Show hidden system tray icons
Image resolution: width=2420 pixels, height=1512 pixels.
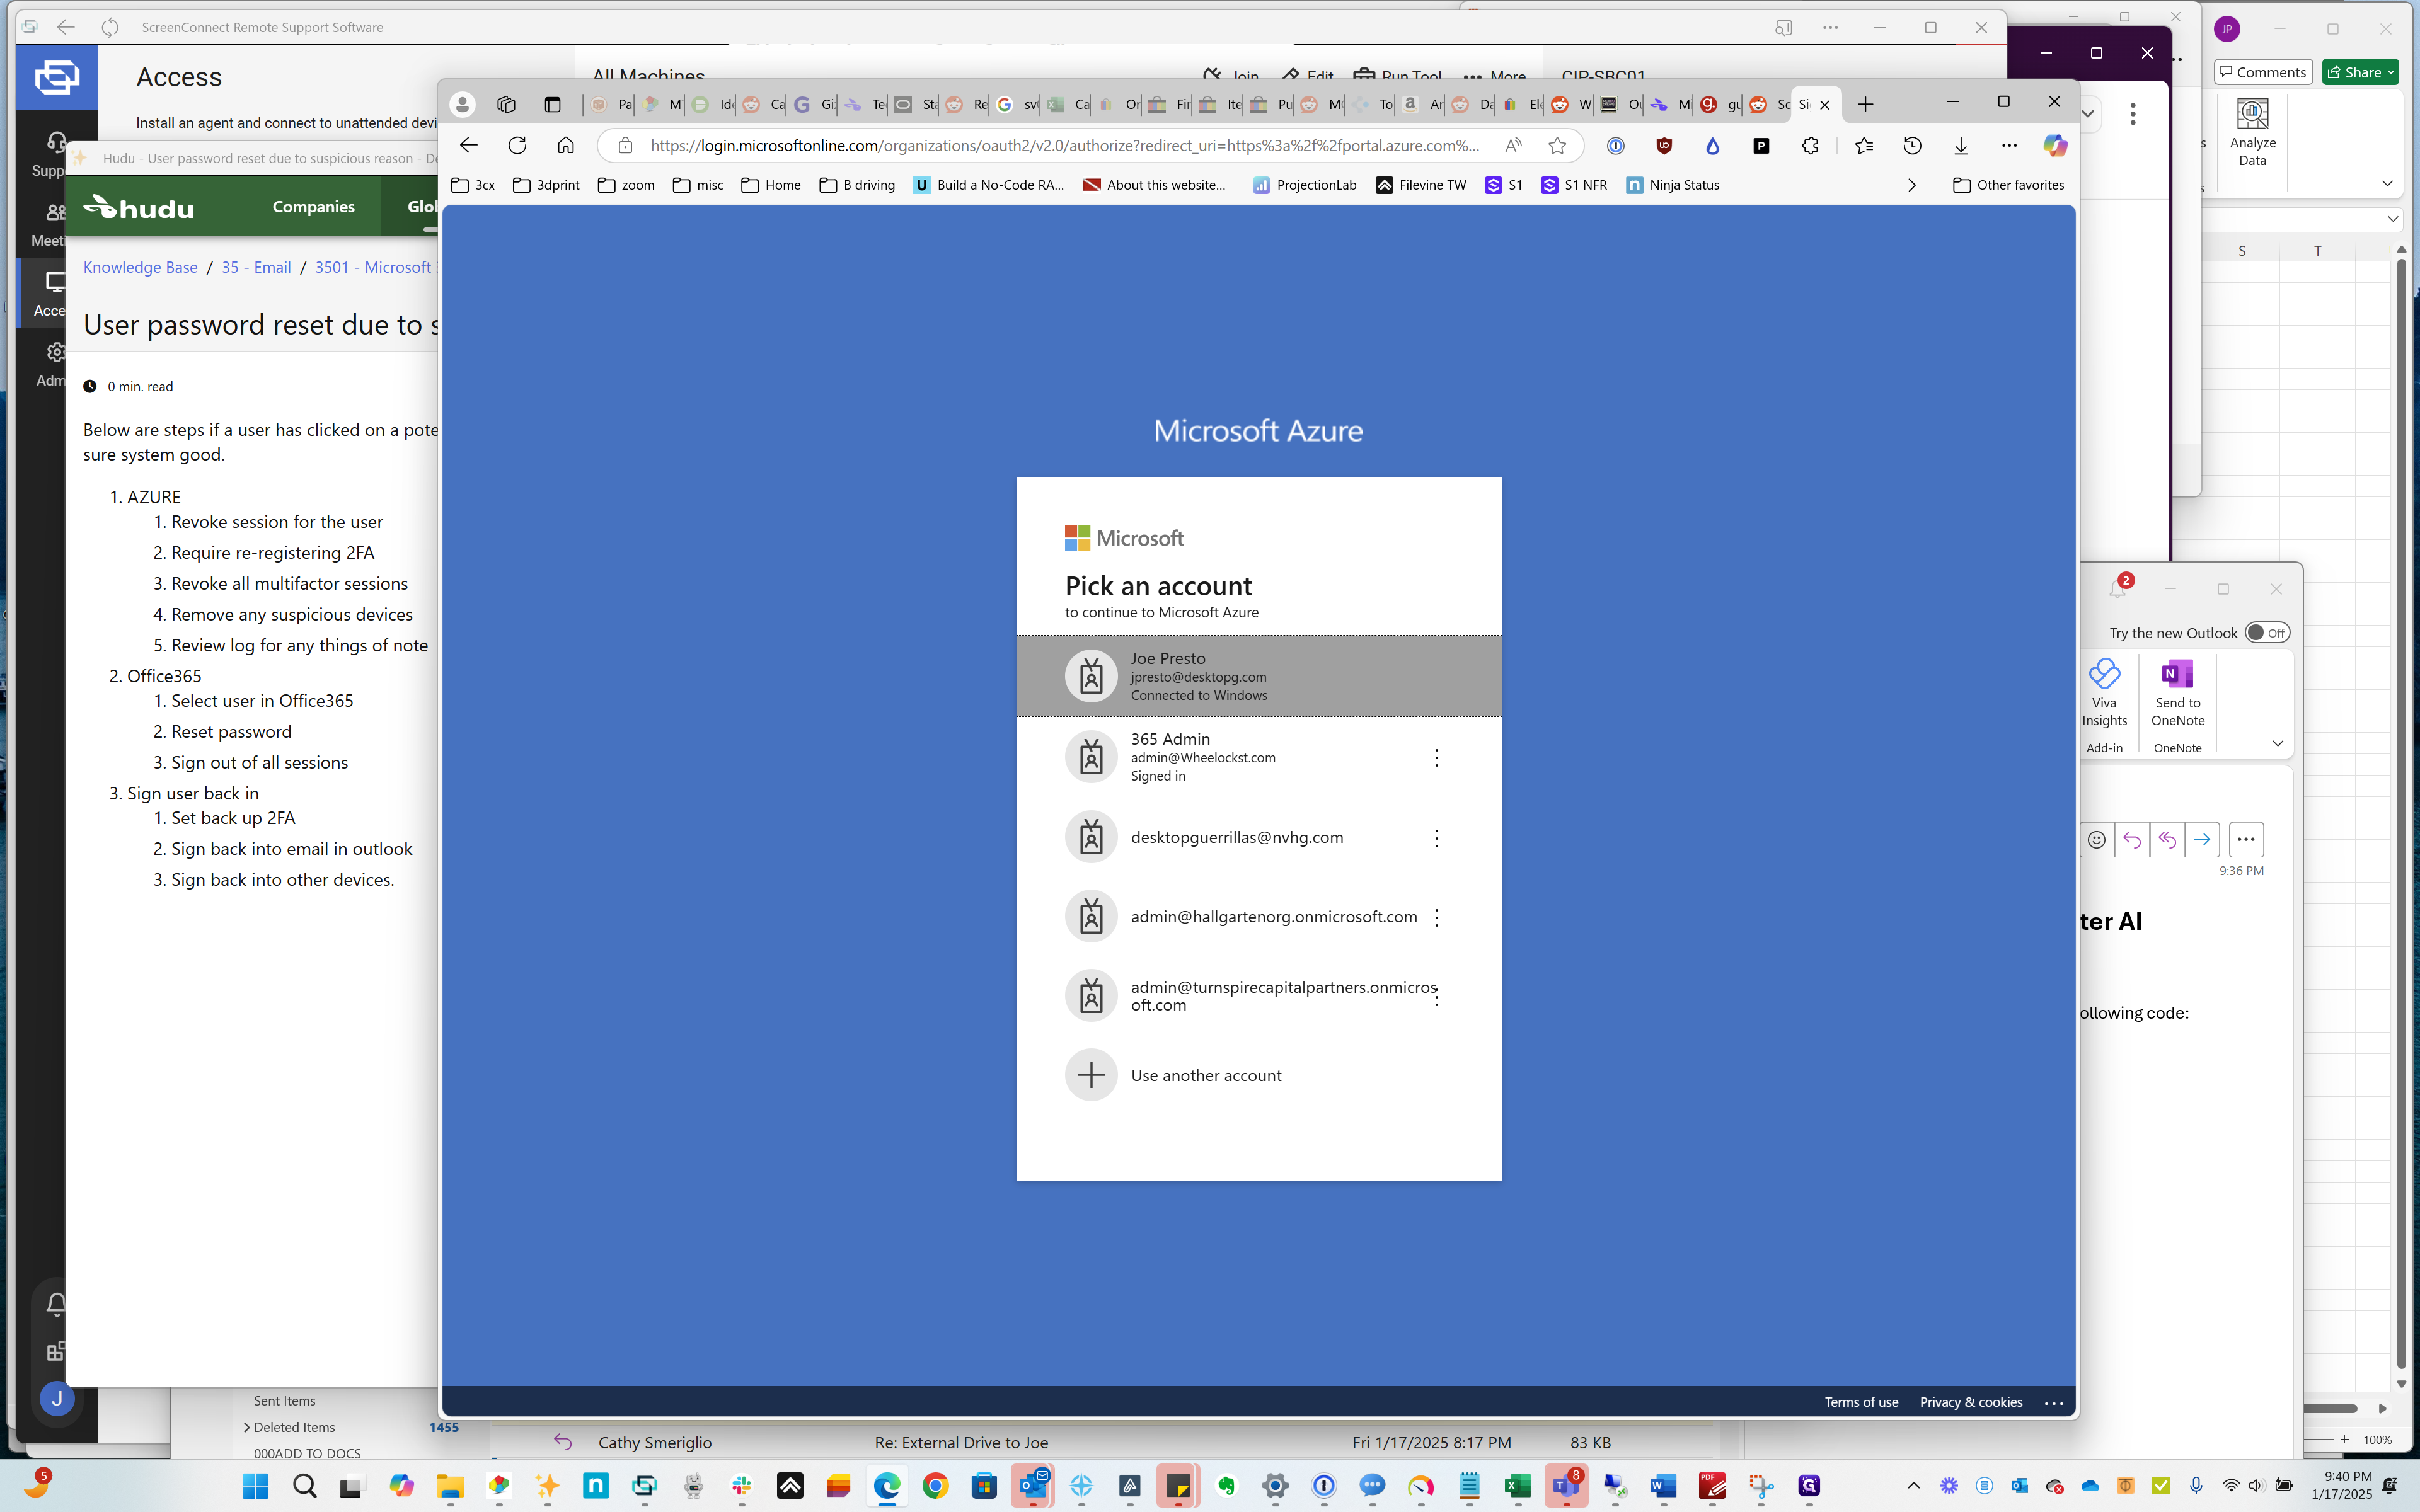click(1913, 1486)
